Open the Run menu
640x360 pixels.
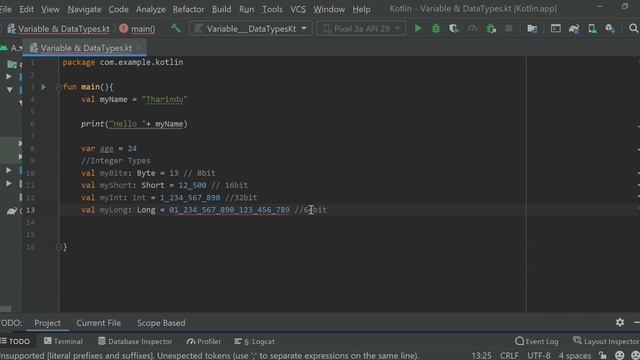pyautogui.click(x=247, y=9)
